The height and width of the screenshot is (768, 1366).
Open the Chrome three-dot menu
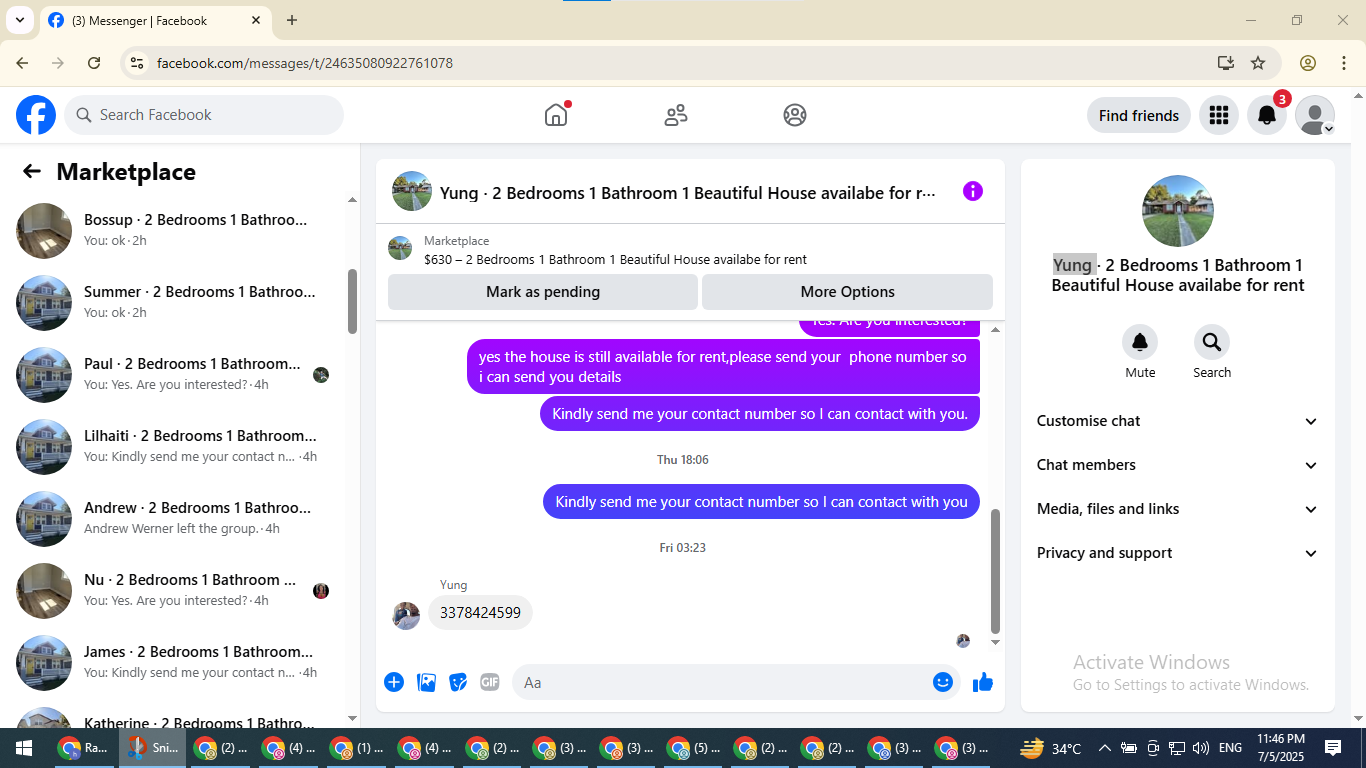1344,63
